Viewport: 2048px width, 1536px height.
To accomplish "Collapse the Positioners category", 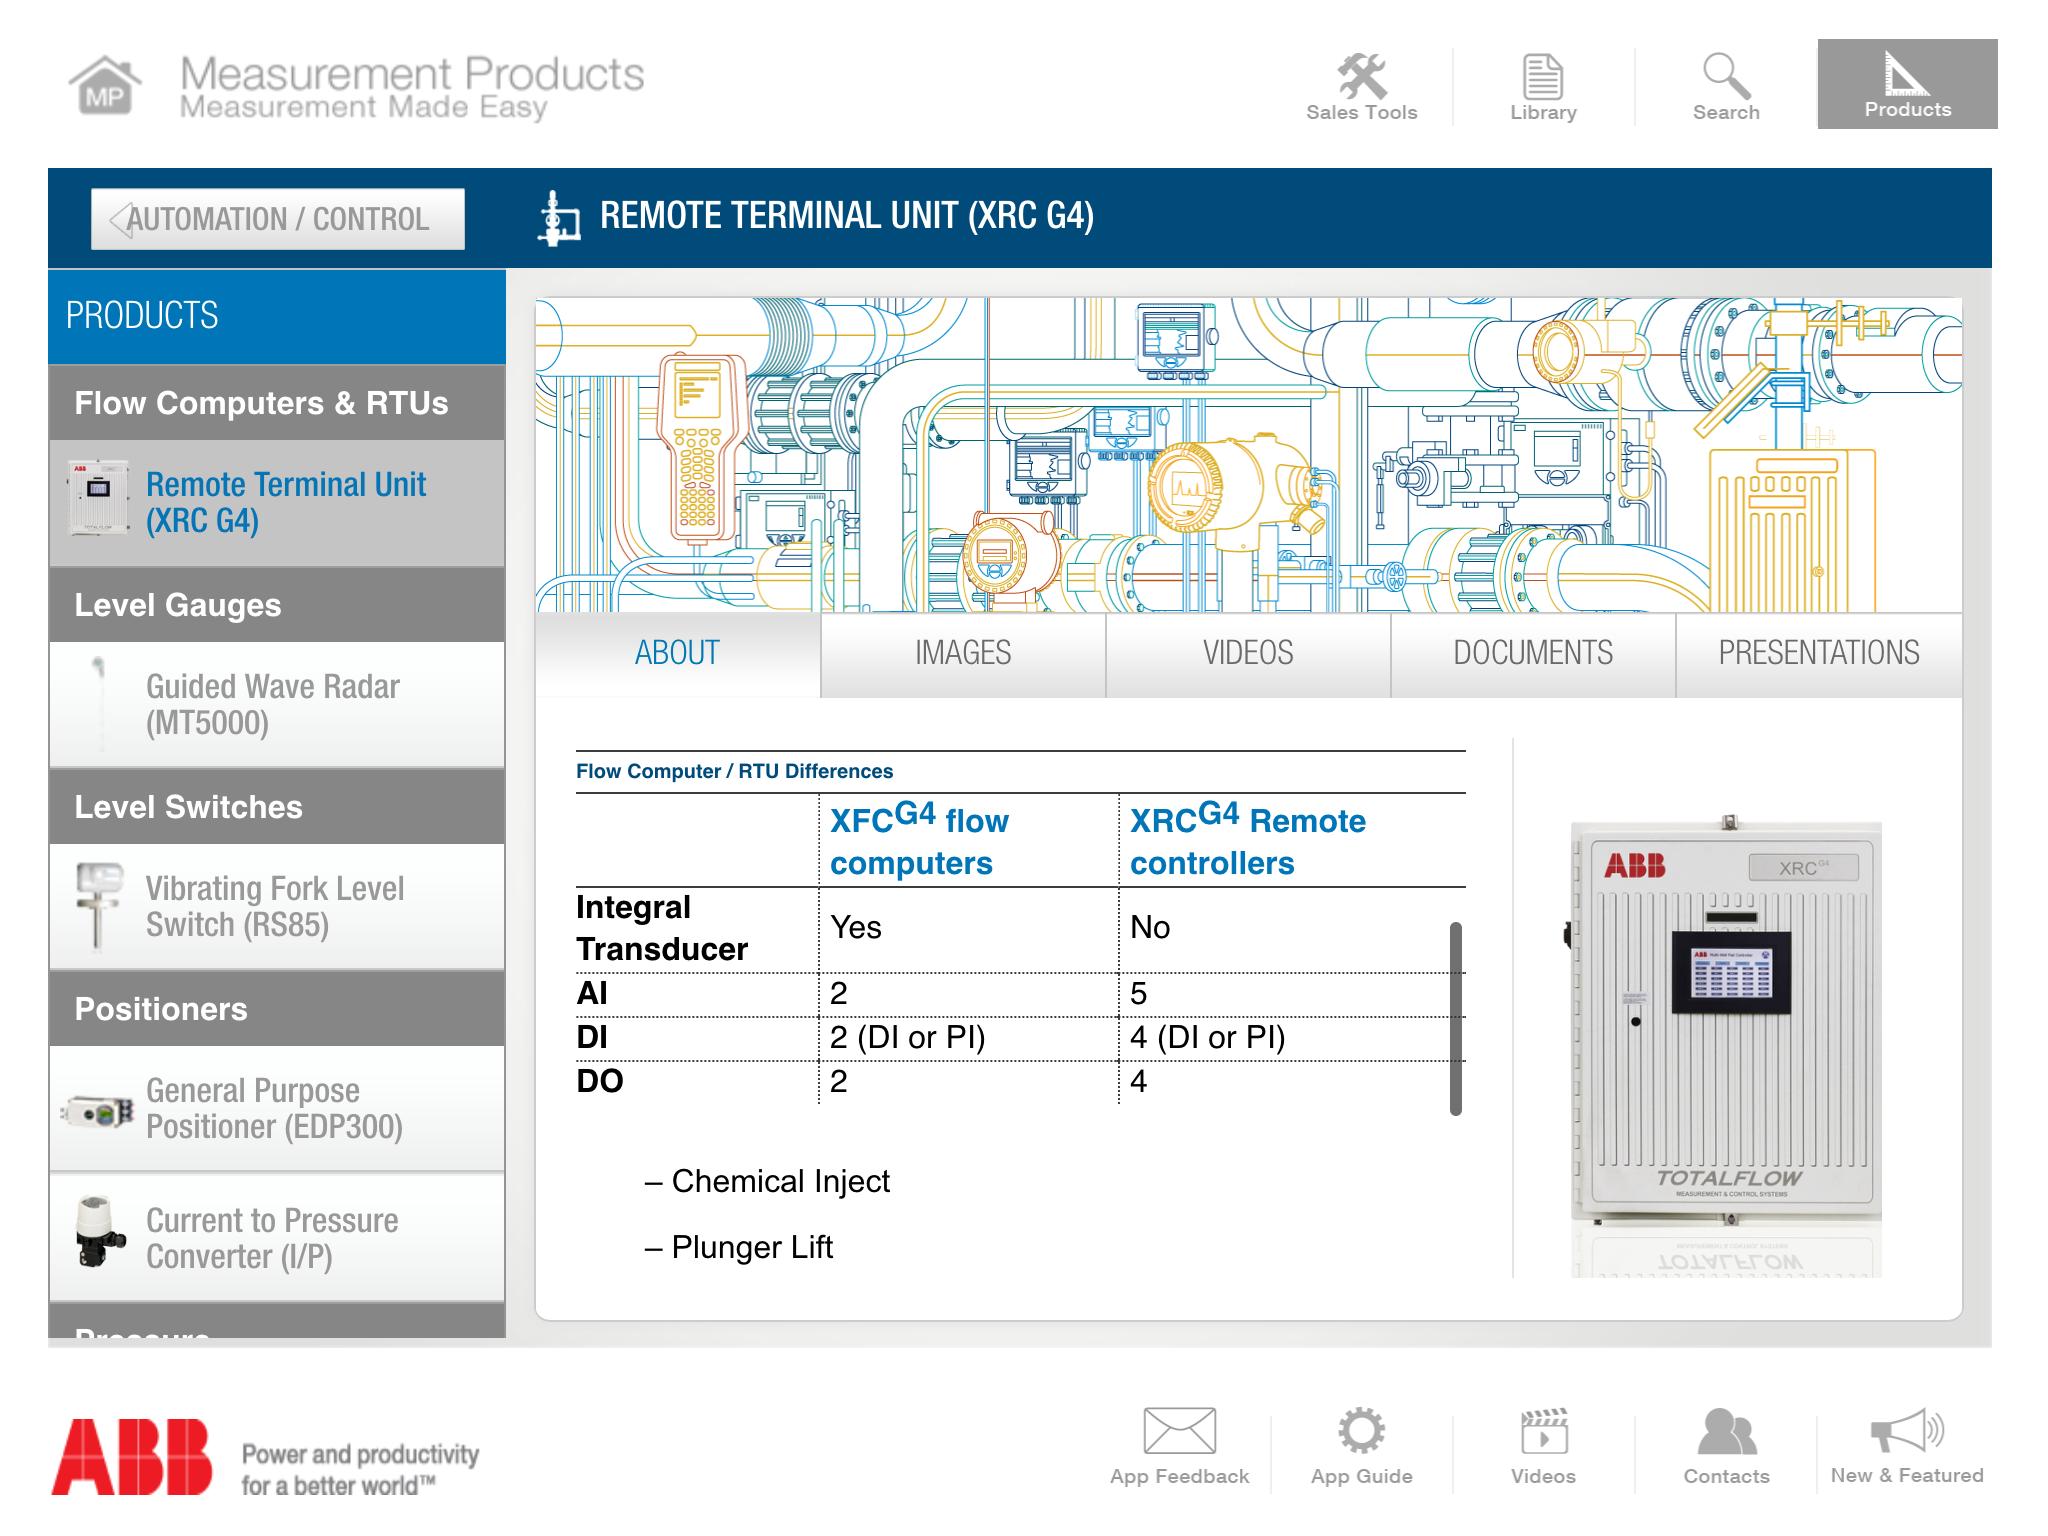I will pyautogui.click(x=160, y=1009).
